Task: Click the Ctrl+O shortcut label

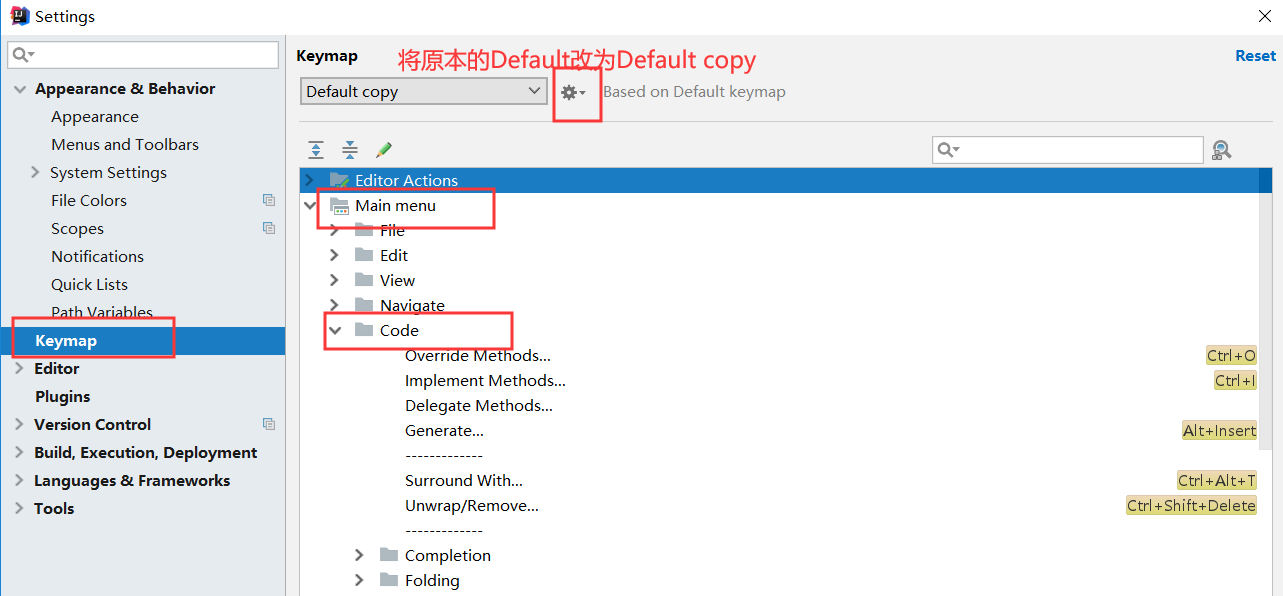Action: click(x=1231, y=356)
